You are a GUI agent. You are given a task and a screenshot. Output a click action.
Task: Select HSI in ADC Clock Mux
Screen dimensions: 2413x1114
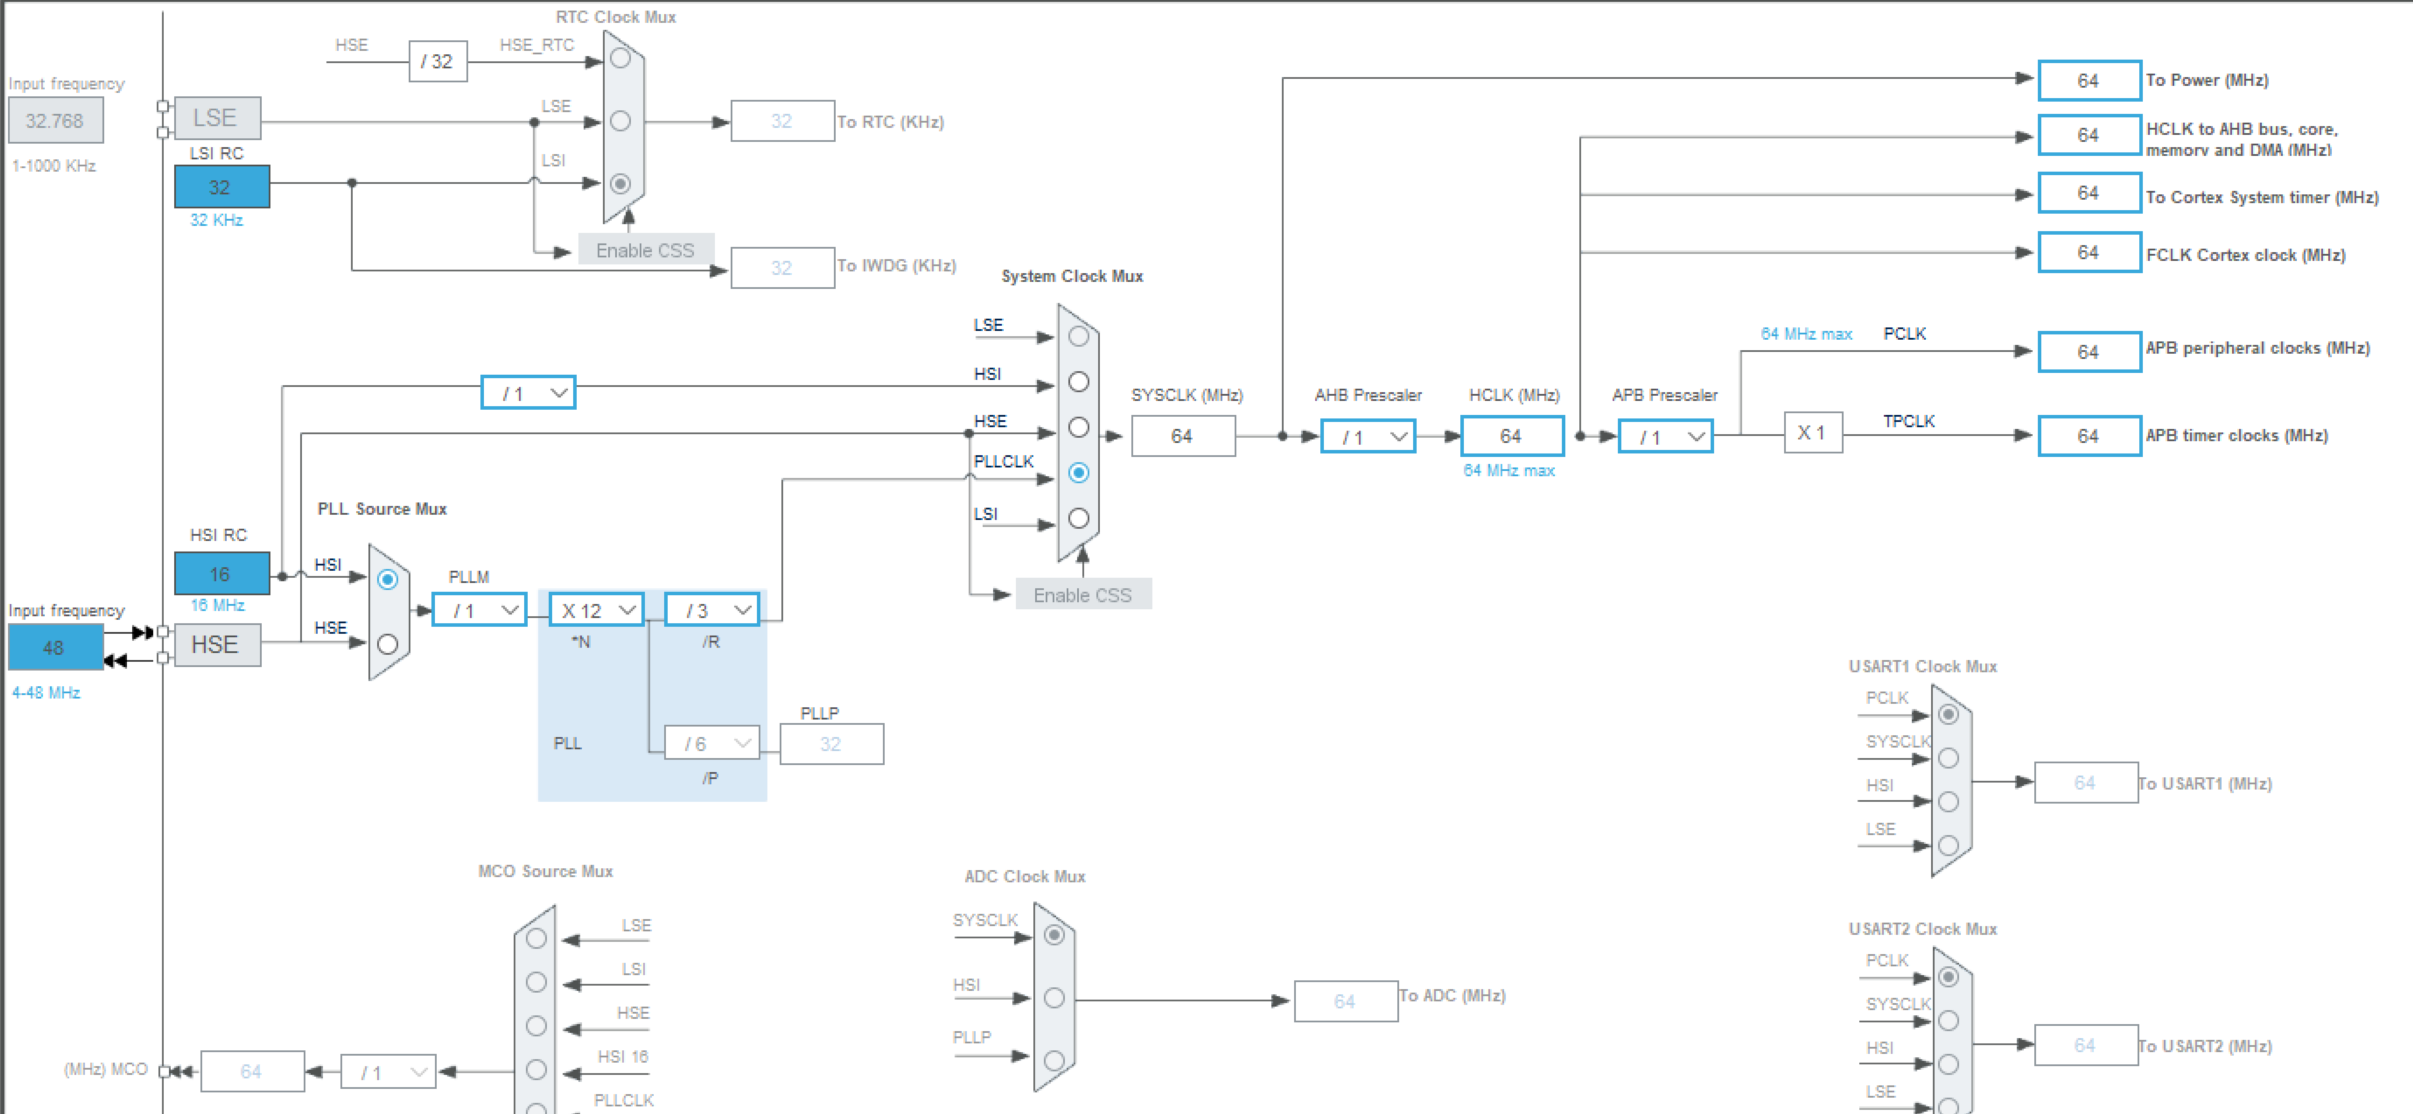1054,998
